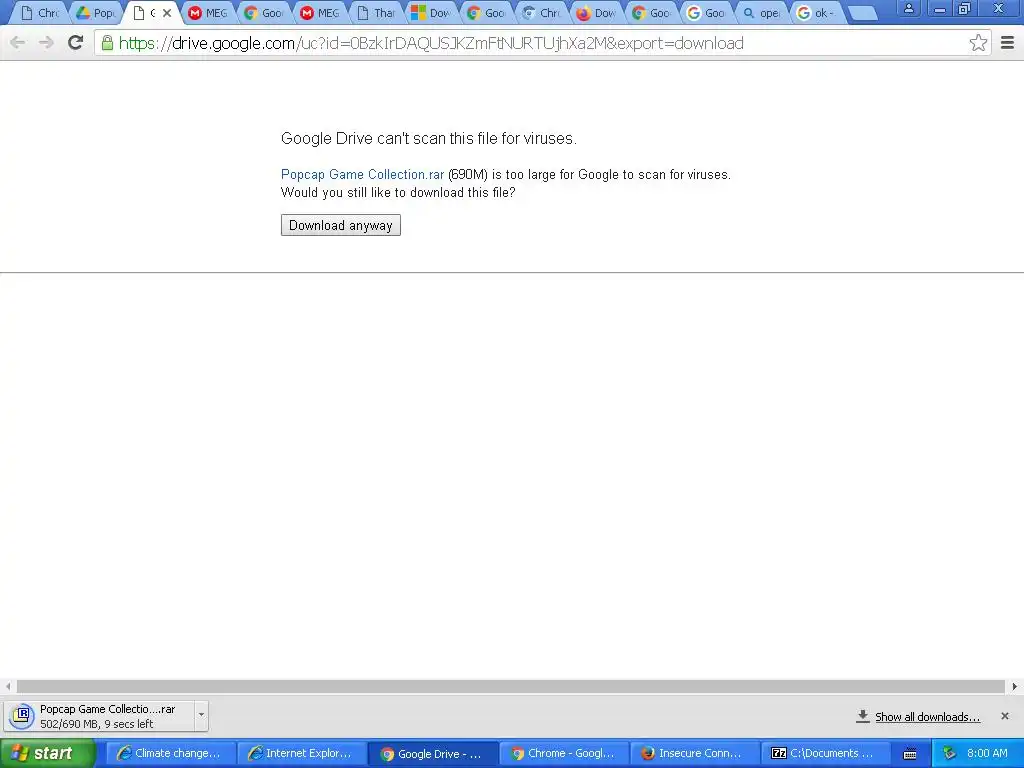The height and width of the screenshot is (768, 1024).
Task: Reload the Google Drive page
Action: coord(76,43)
